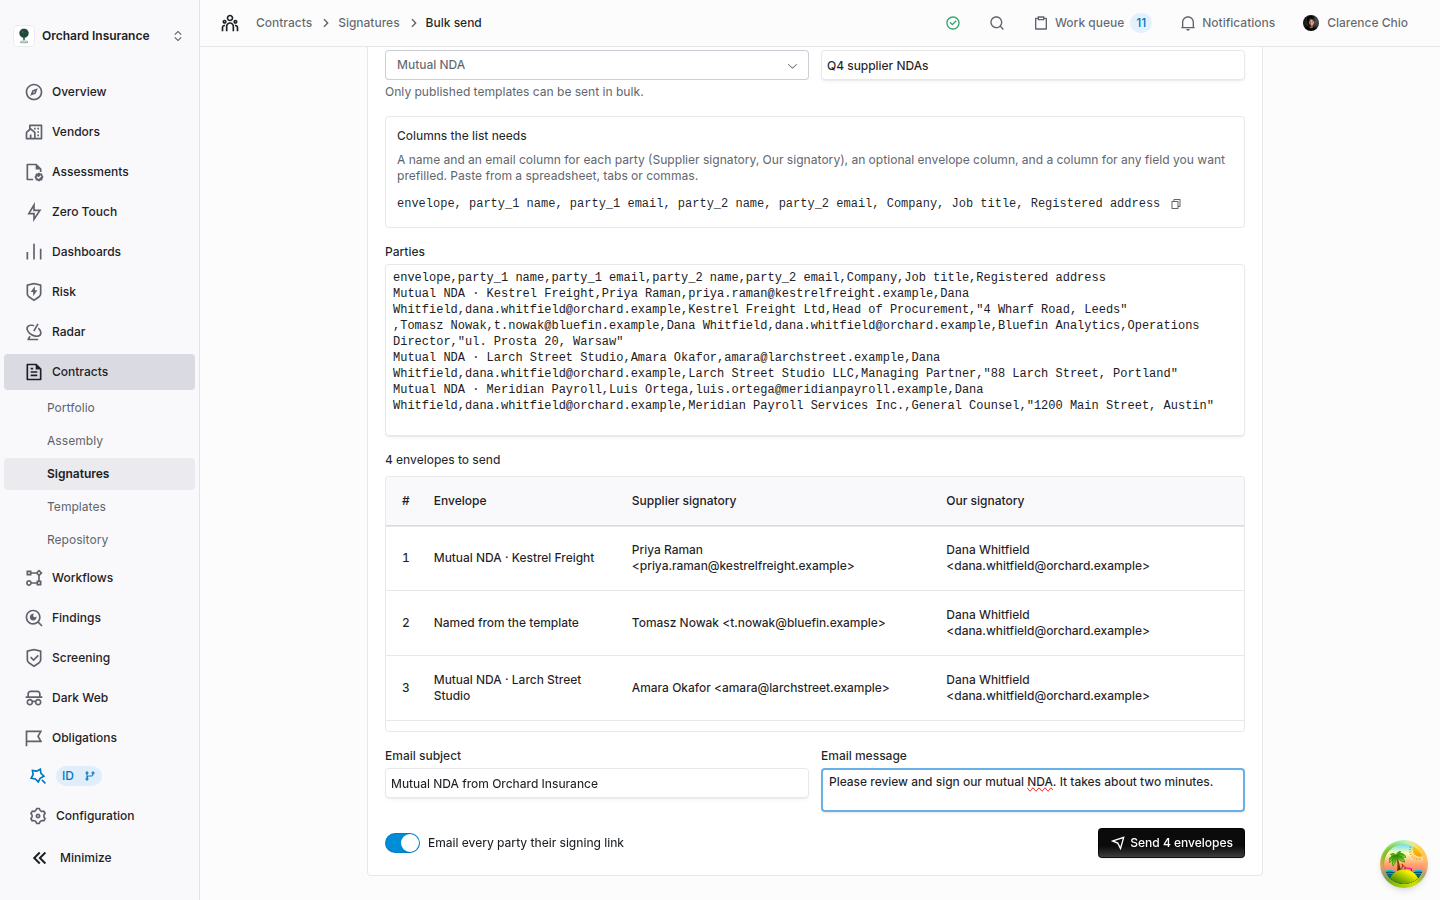Click the Envelope column header

(460, 501)
